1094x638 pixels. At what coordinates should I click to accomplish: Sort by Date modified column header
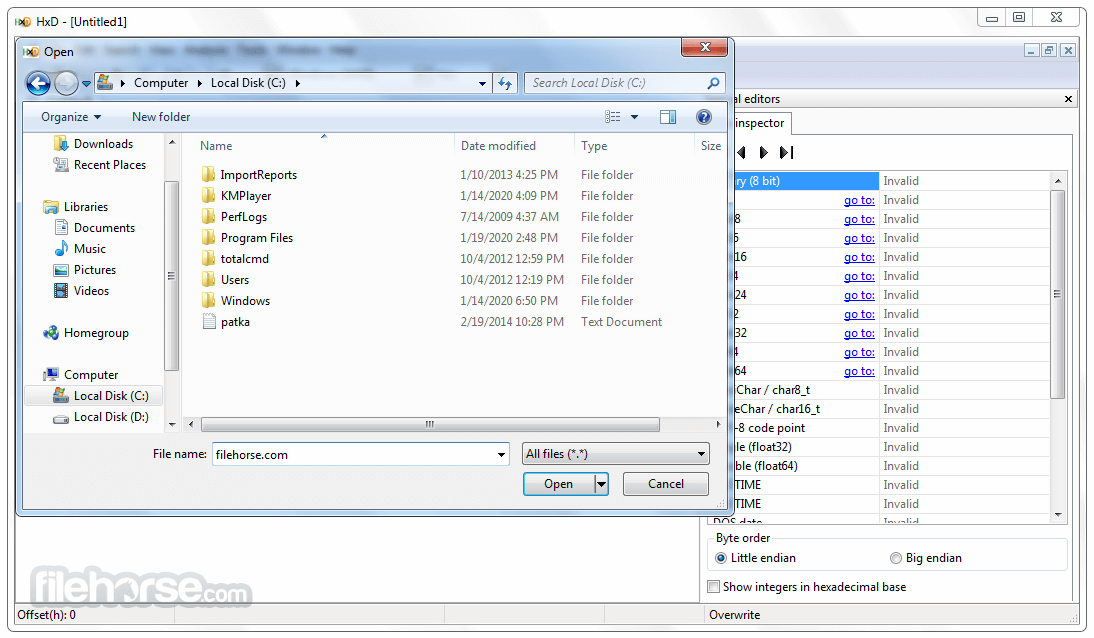[x=498, y=146]
